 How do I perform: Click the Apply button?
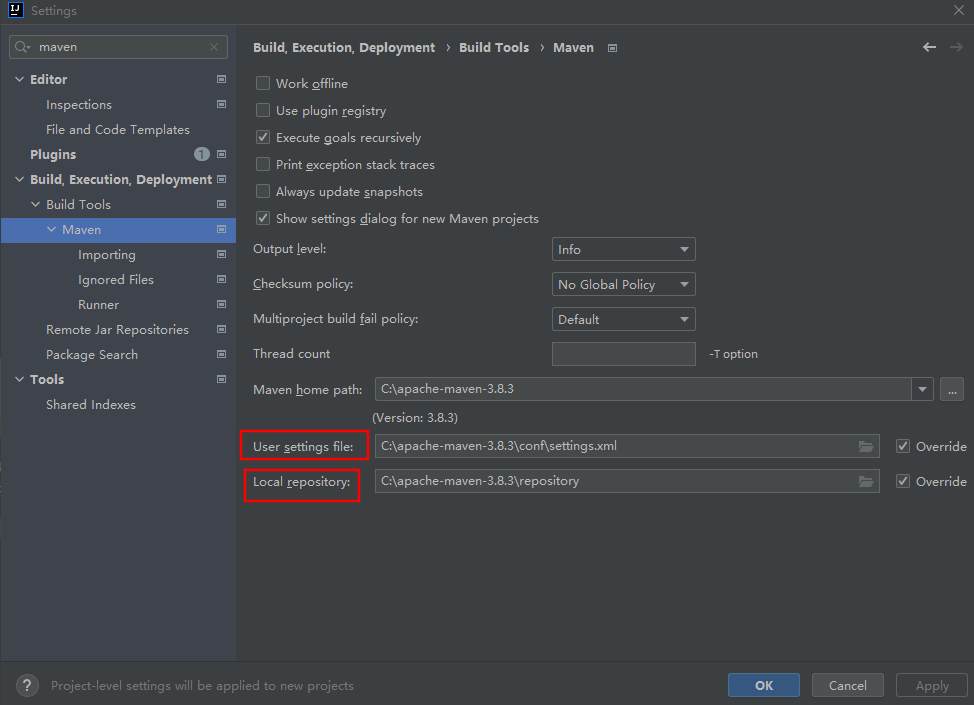[x=932, y=685]
